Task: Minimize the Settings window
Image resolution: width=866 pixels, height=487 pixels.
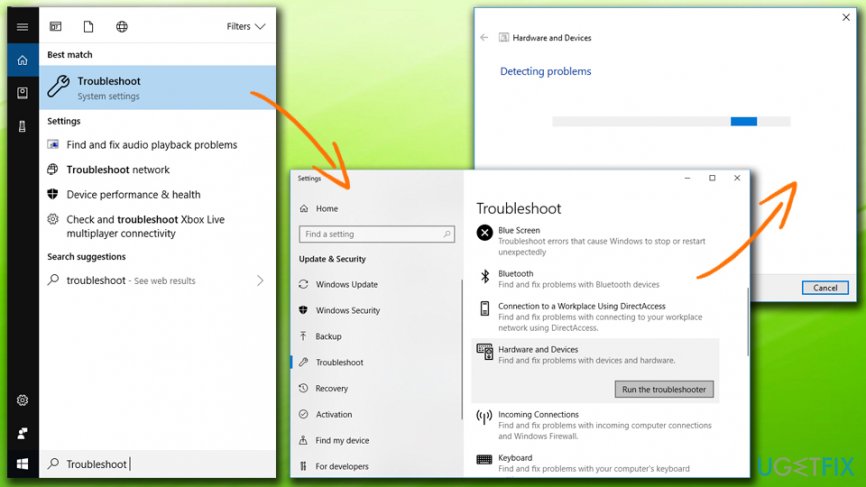Action: coord(687,178)
